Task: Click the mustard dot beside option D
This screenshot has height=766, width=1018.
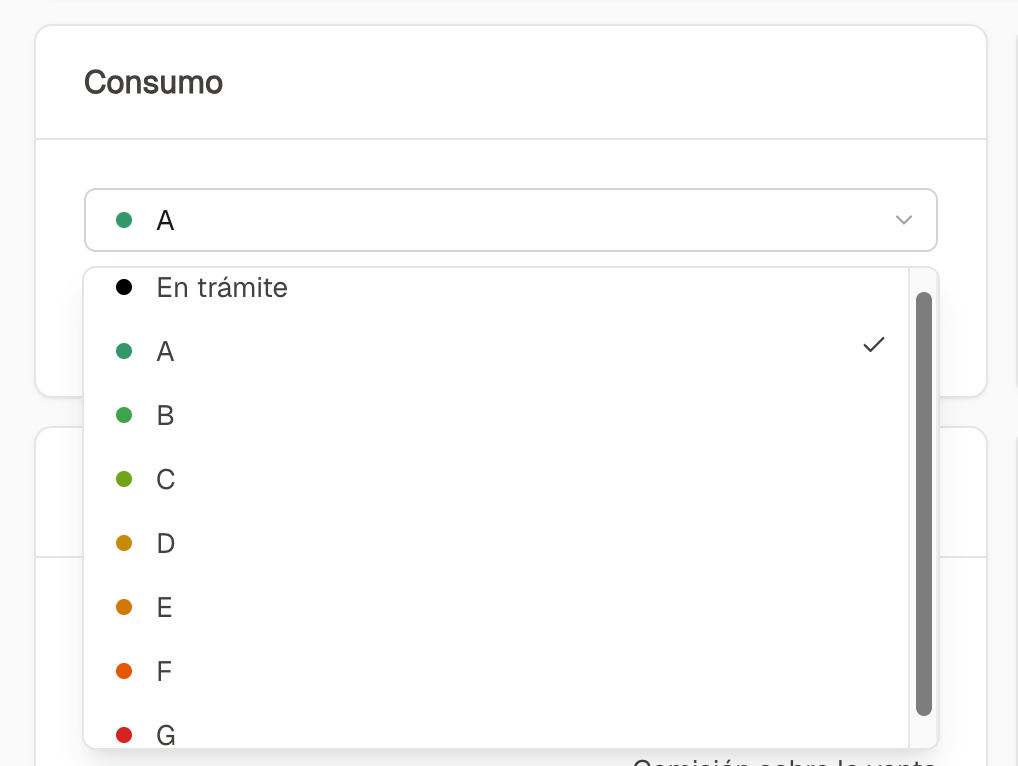Action: (124, 543)
